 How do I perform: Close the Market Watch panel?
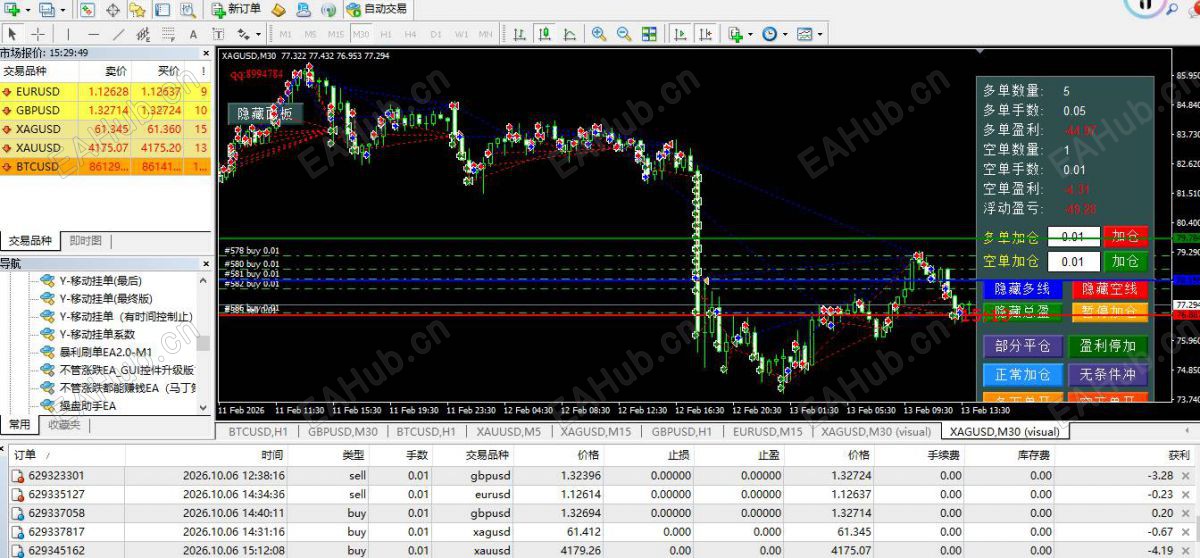pyautogui.click(x=207, y=53)
